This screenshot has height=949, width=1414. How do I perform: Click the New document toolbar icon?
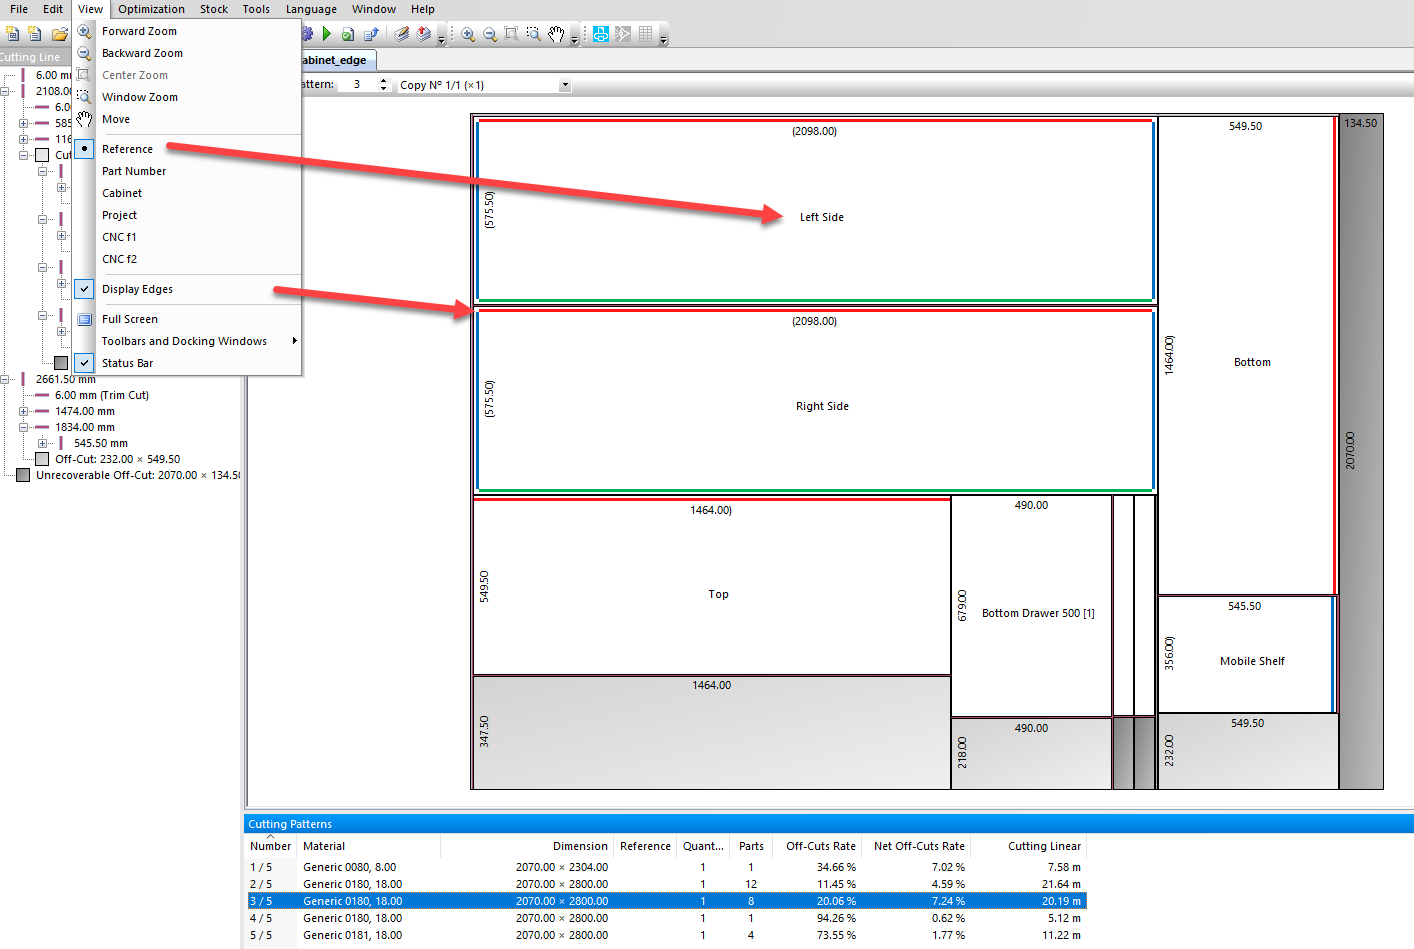[x=13, y=34]
